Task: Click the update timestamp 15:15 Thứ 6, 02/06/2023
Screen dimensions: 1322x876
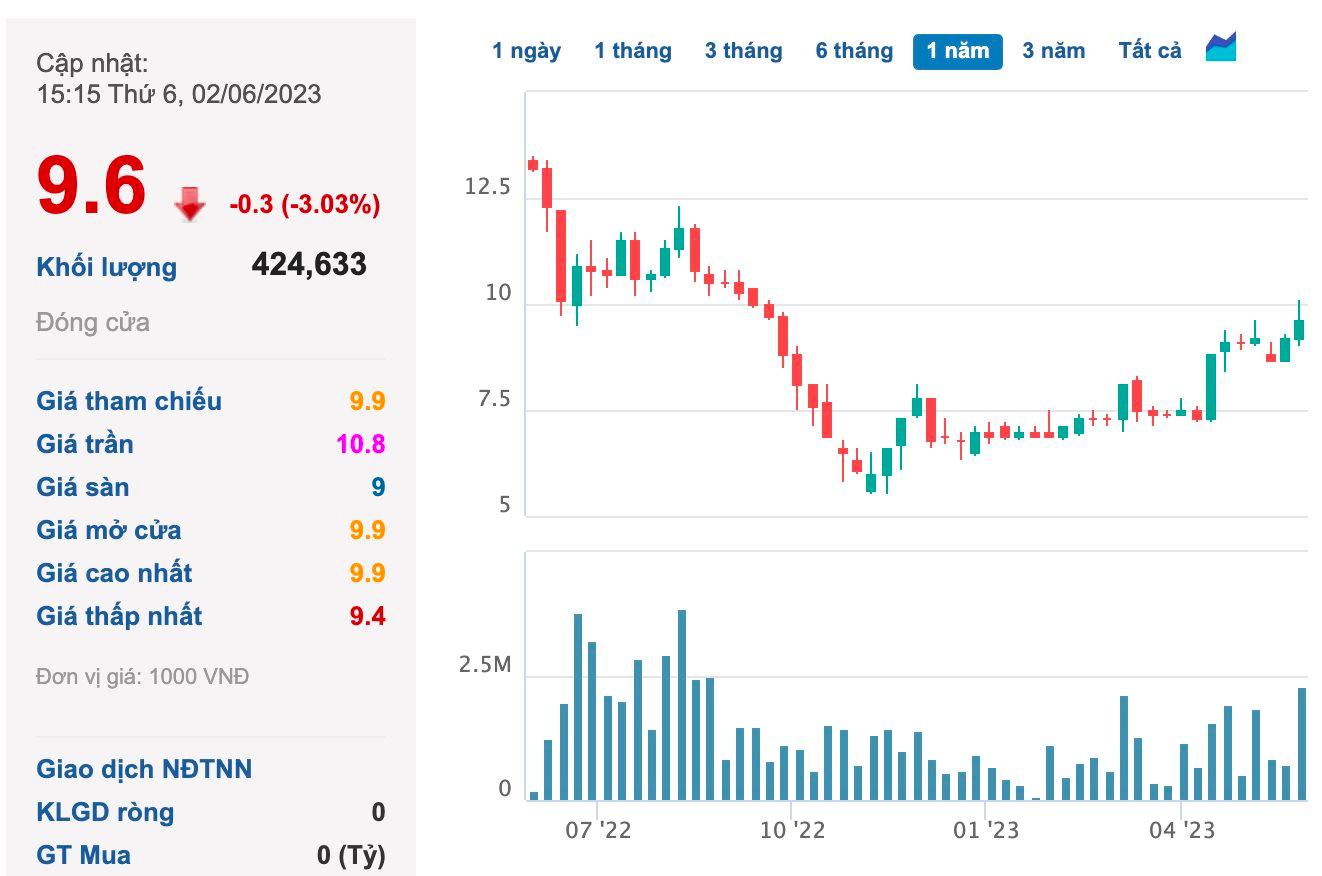Action: [x=179, y=94]
